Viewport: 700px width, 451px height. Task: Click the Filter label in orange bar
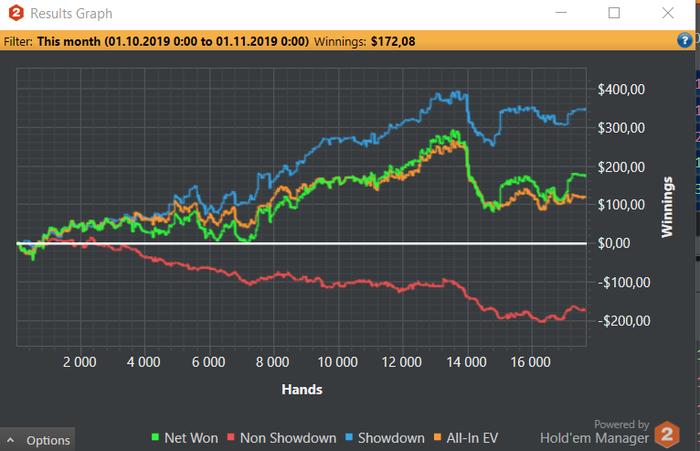click(18, 42)
